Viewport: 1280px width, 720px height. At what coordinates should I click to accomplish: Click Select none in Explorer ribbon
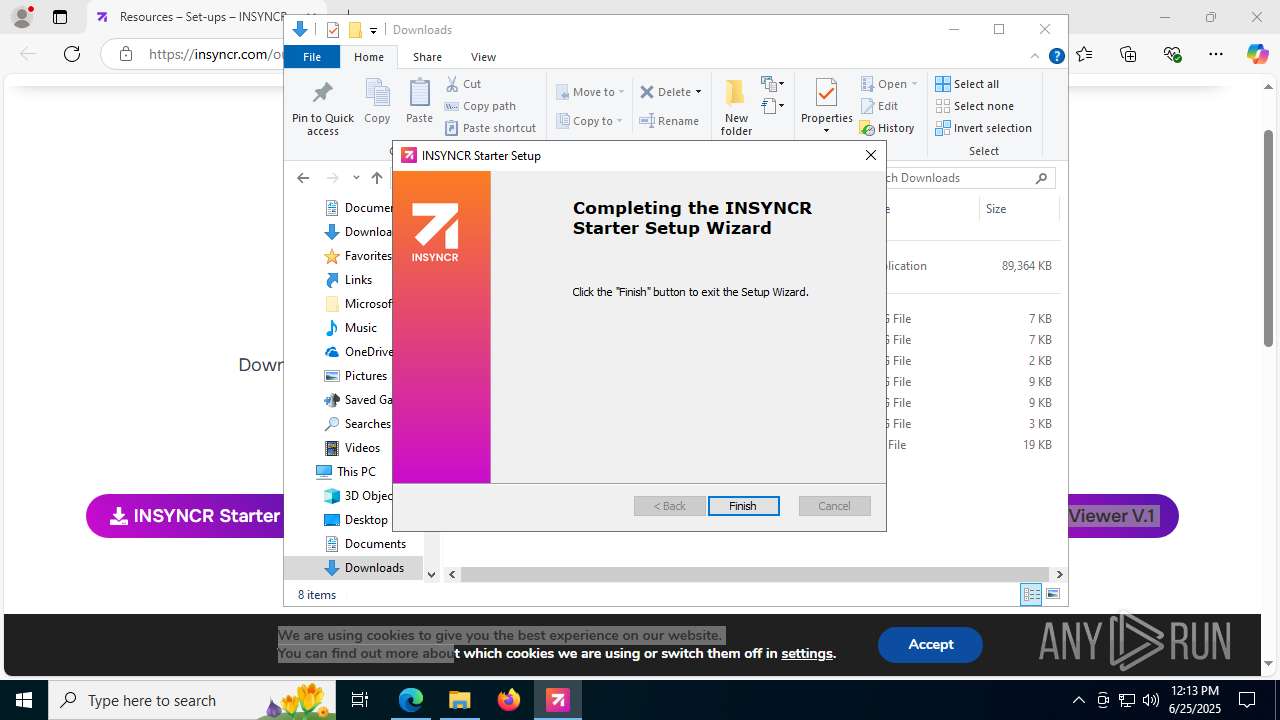point(974,106)
